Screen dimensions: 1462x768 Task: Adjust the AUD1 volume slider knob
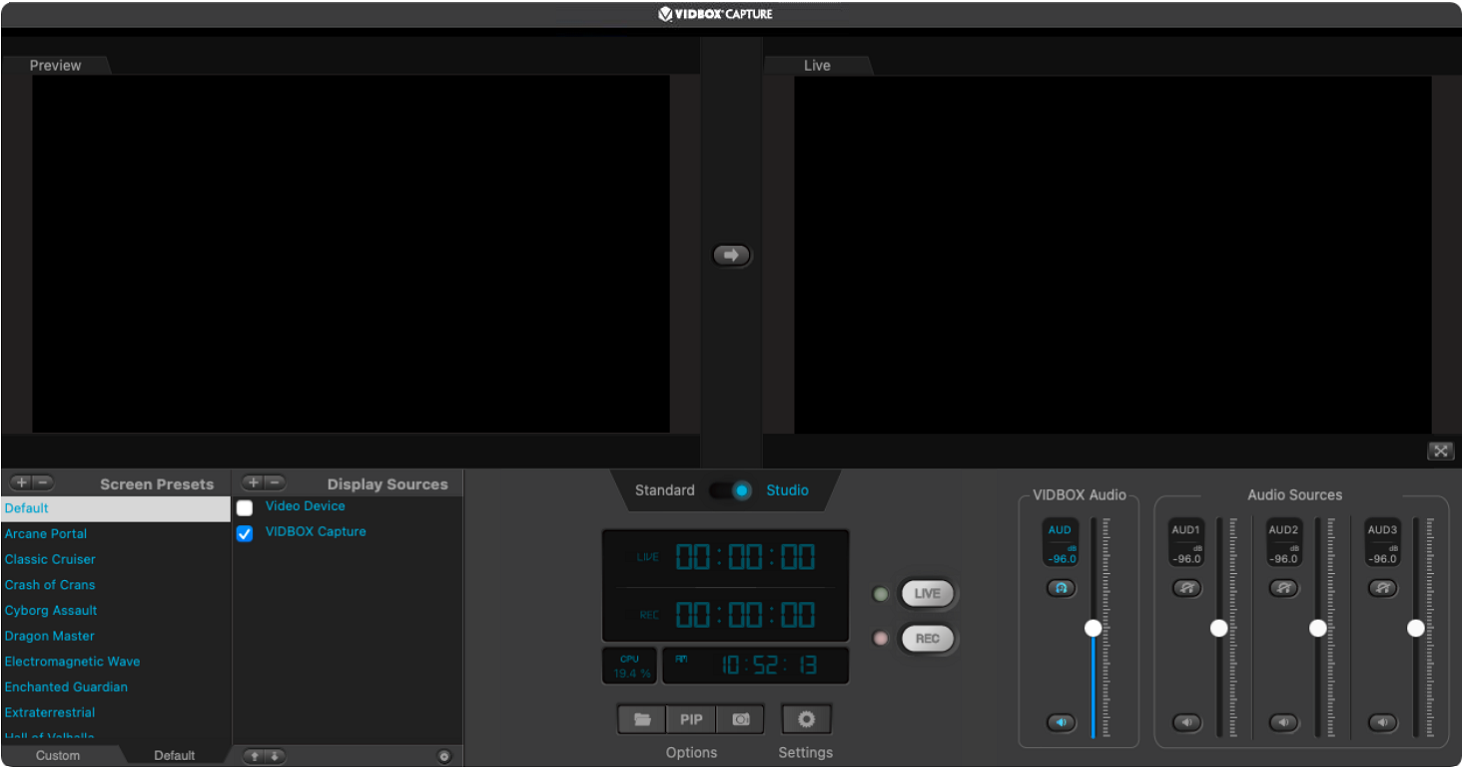[1219, 628]
